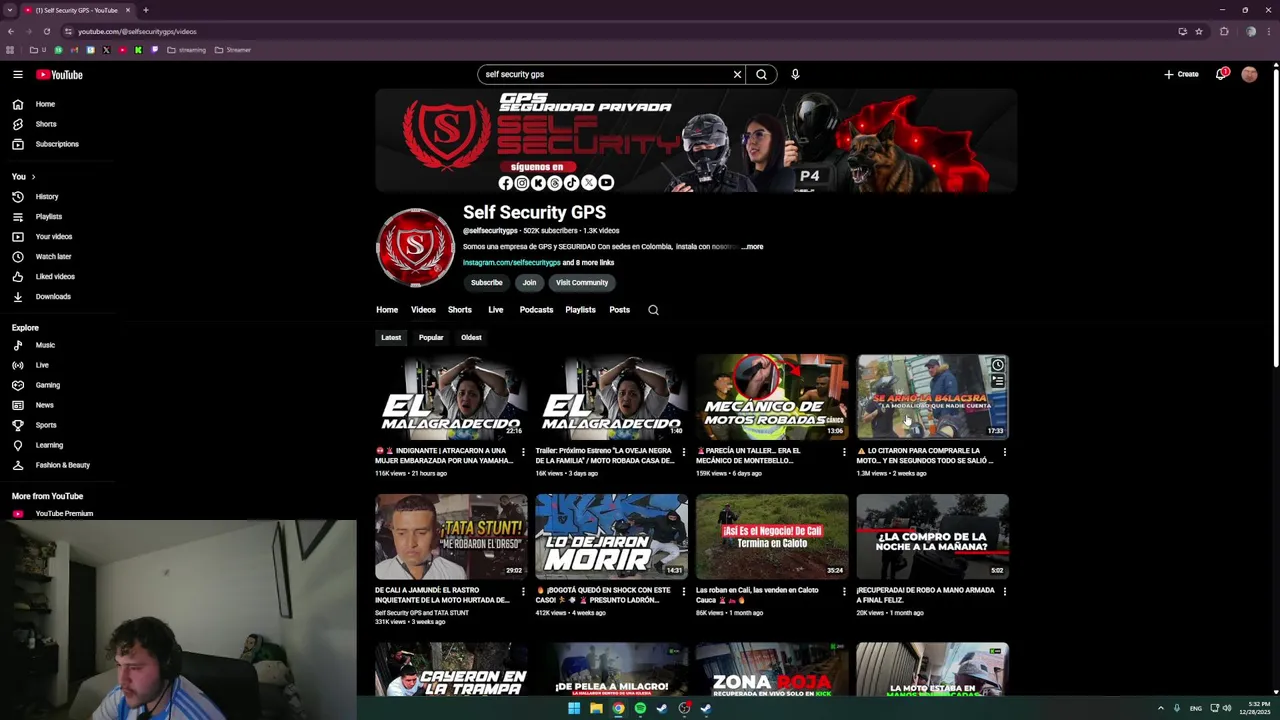The image size is (1280, 720).
Task: Click the magnifier search button in the search bar
Action: pos(762,74)
